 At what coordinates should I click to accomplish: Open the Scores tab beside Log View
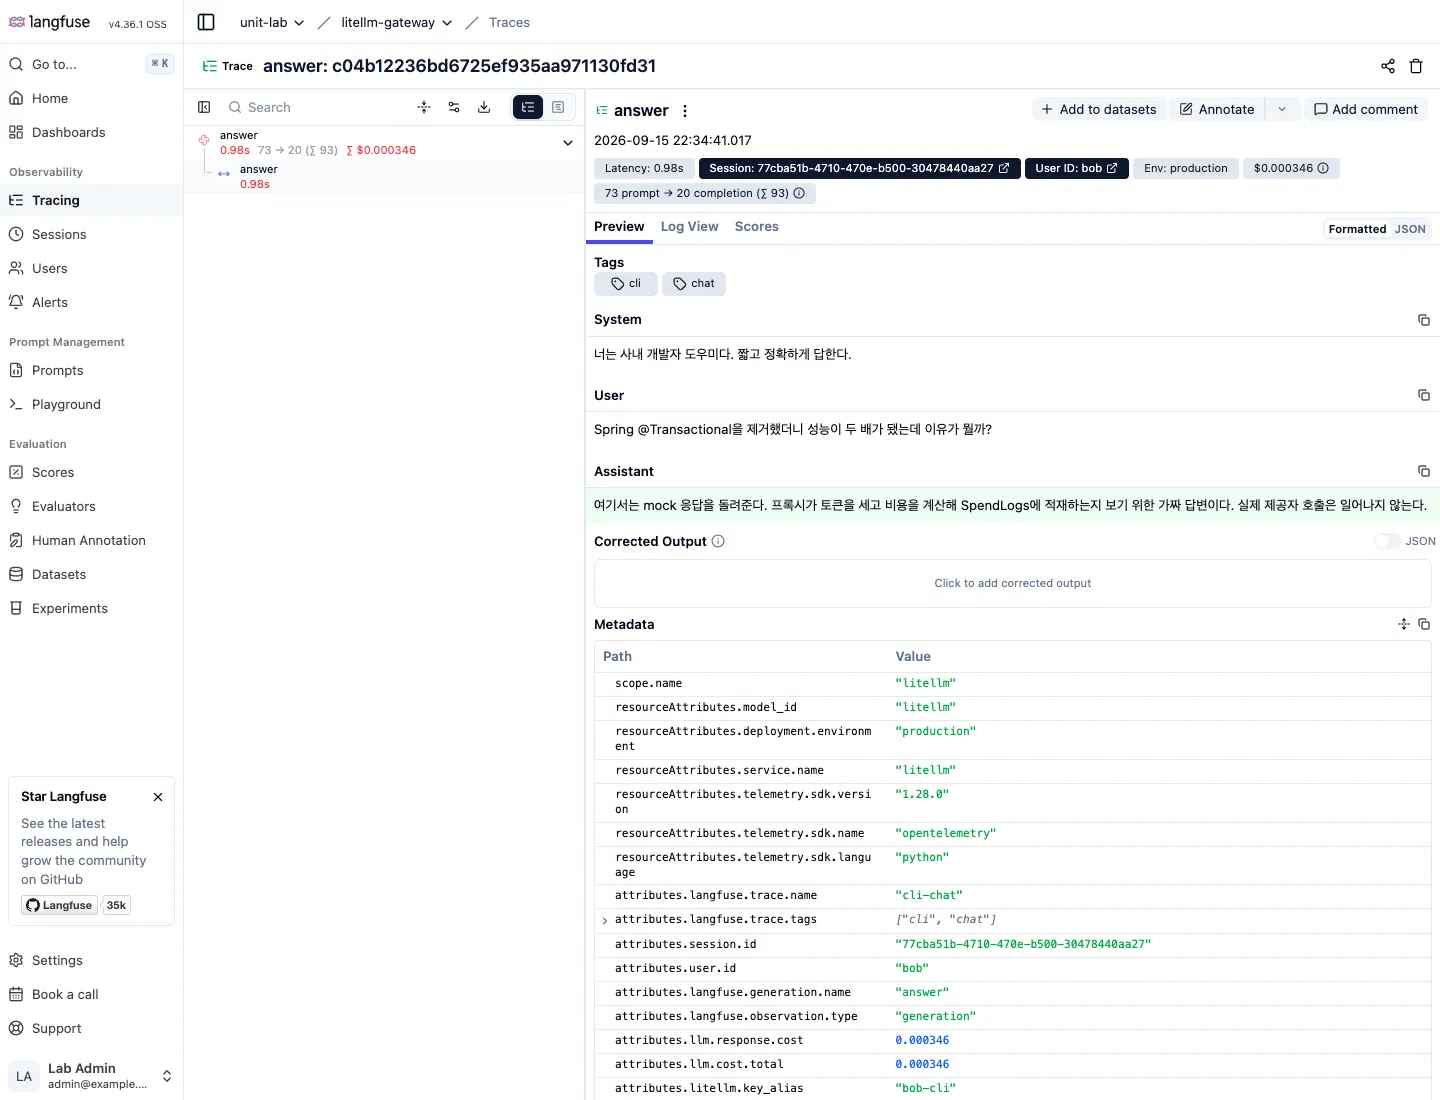click(756, 227)
